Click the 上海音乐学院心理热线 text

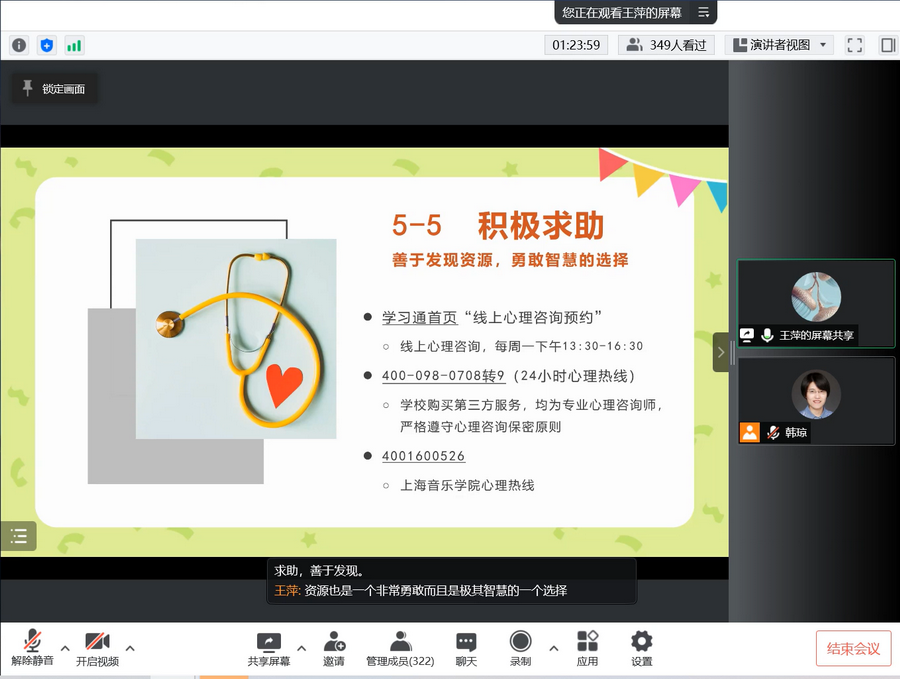coord(467,486)
